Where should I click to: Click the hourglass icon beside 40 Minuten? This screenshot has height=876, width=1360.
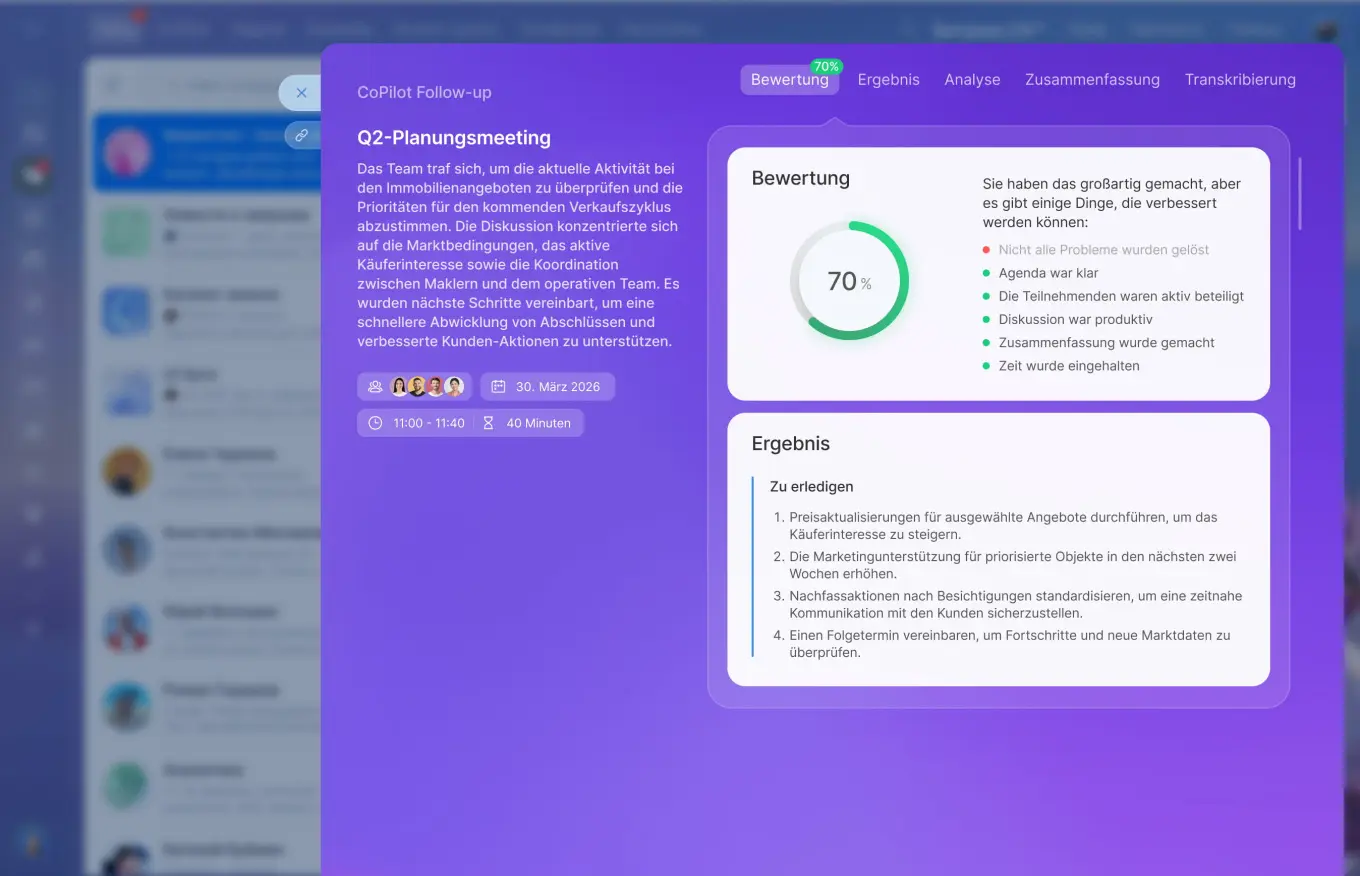coord(488,423)
